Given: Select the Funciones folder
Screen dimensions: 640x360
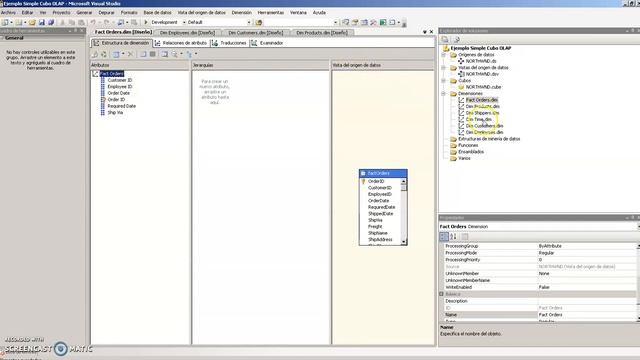Looking at the screenshot, I should (468, 146).
